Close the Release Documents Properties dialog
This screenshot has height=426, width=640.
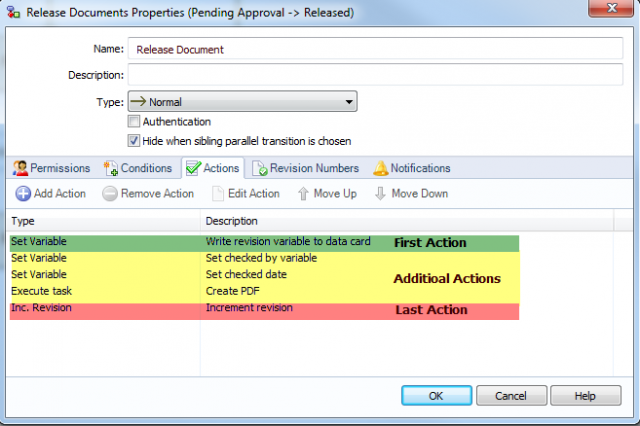pos(611,8)
